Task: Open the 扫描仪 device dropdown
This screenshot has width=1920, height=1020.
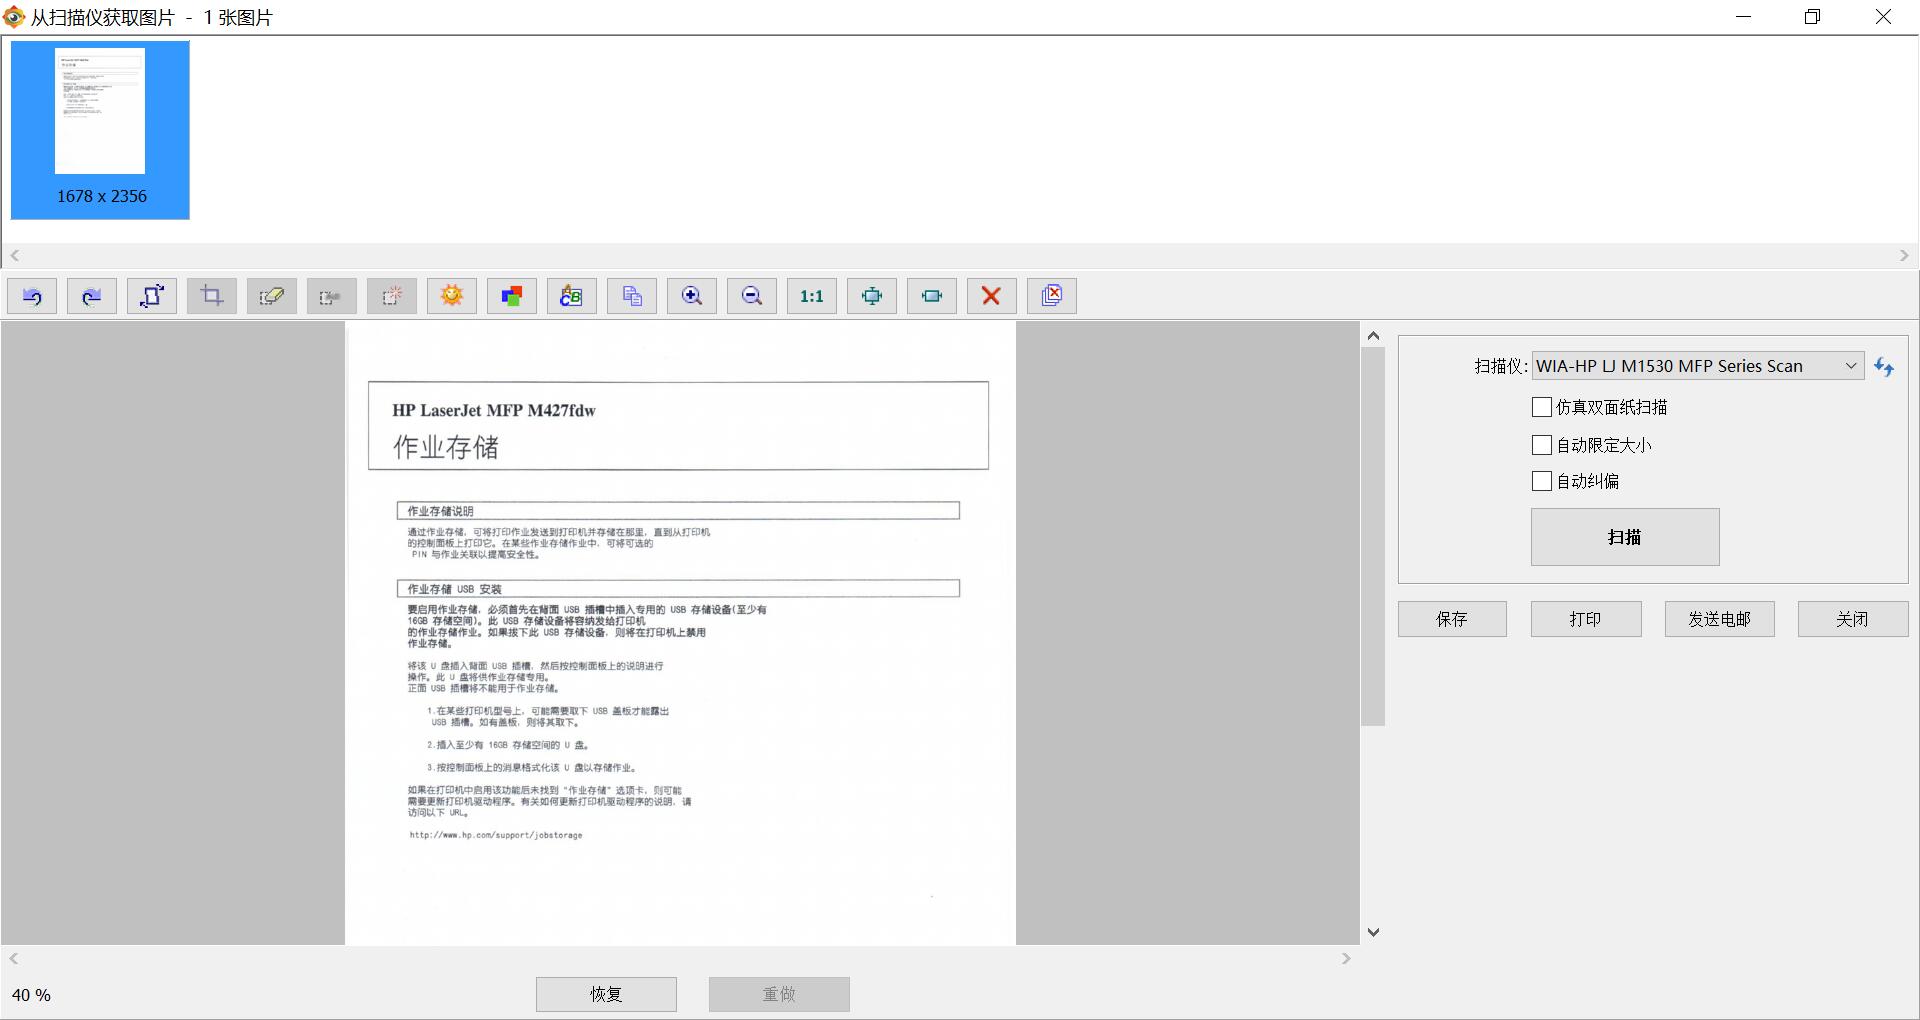Action: [1698, 366]
